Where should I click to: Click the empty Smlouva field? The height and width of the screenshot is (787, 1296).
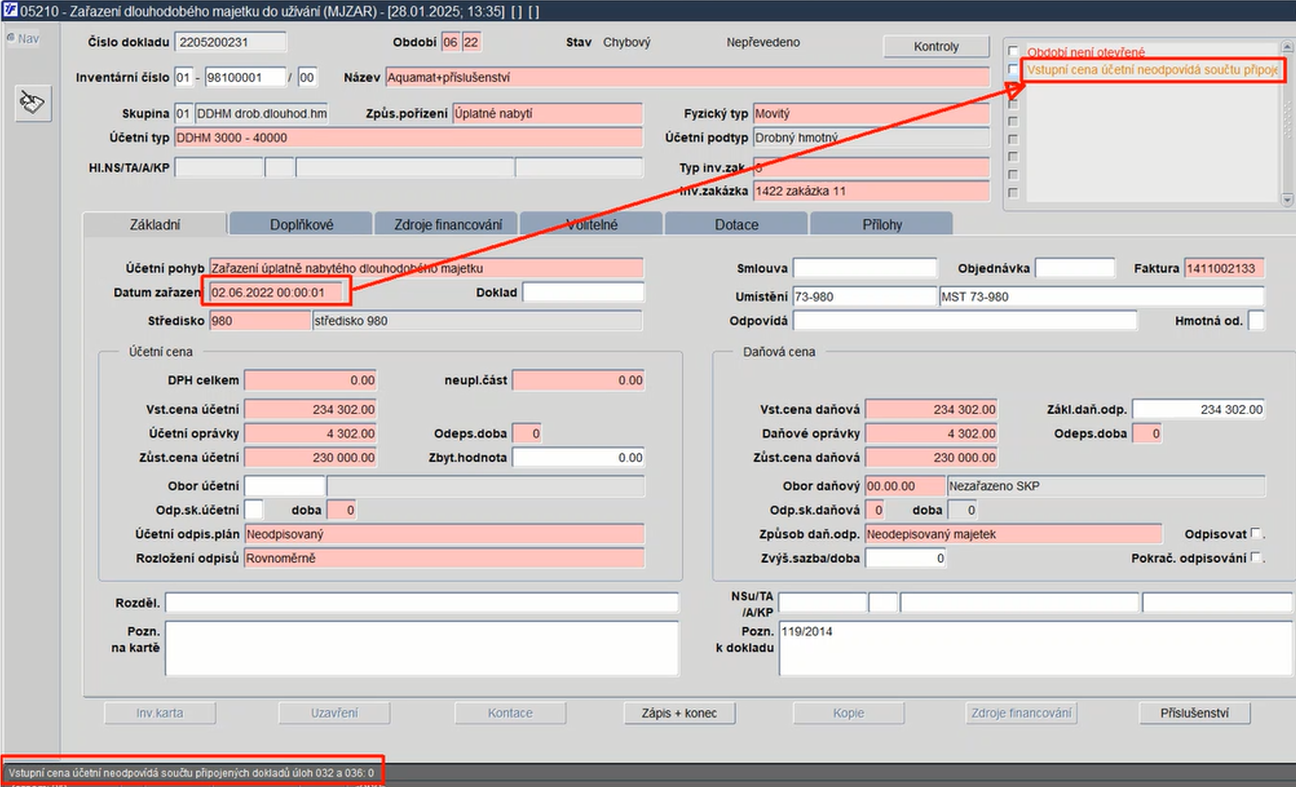click(865, 268)
